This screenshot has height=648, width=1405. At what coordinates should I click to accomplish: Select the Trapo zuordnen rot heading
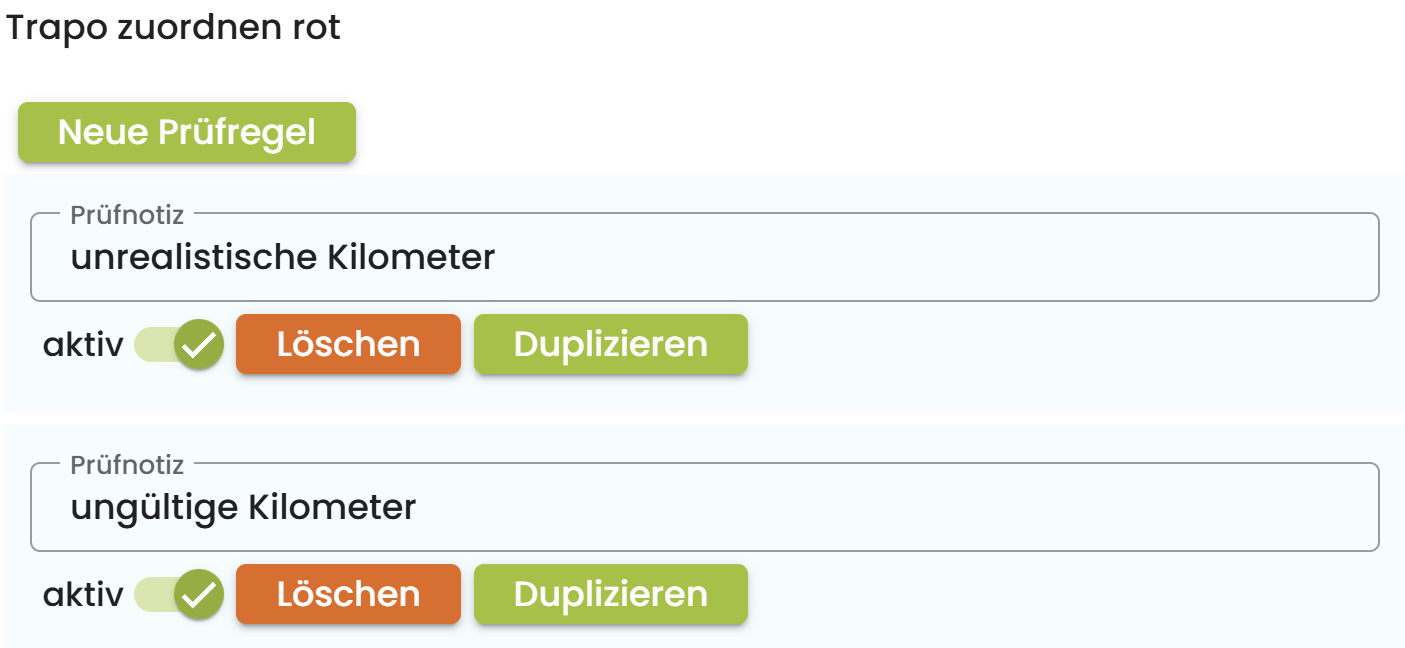[173, 28]
